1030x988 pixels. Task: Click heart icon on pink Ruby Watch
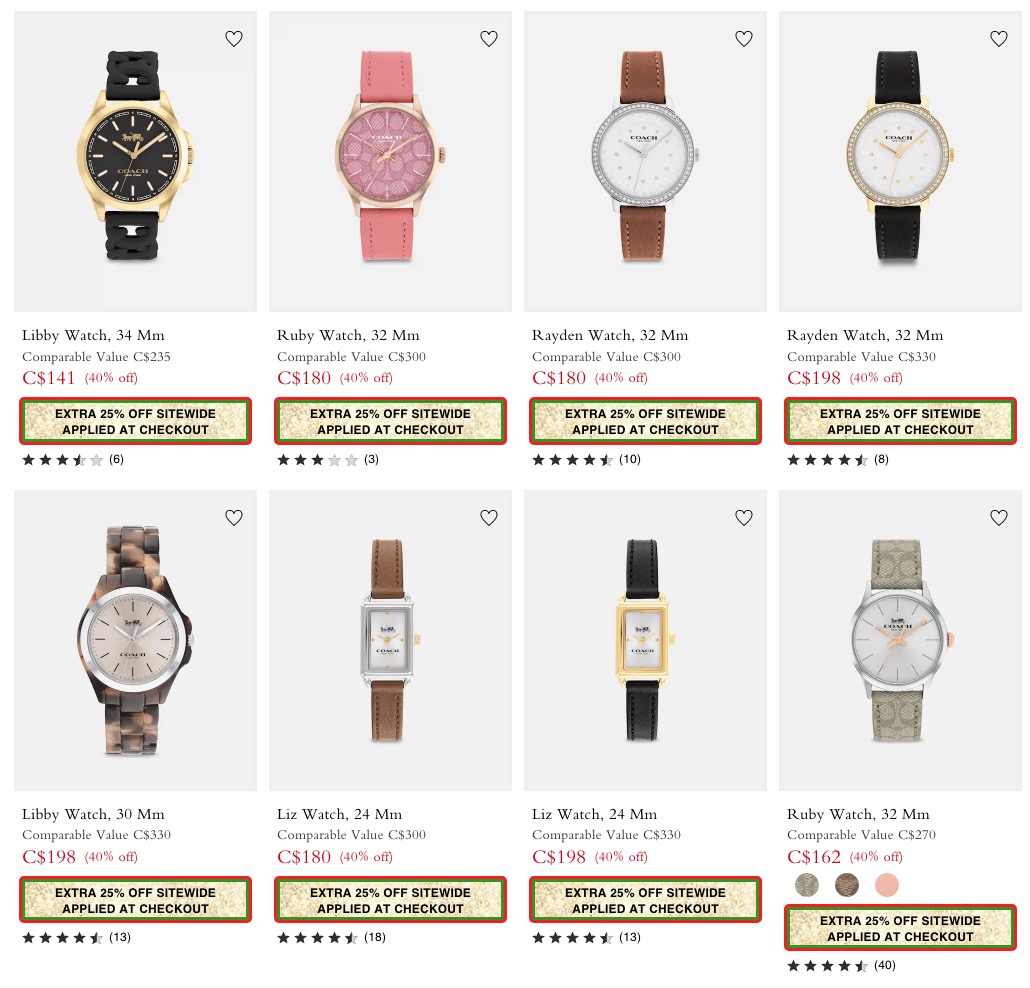(489, 39)
